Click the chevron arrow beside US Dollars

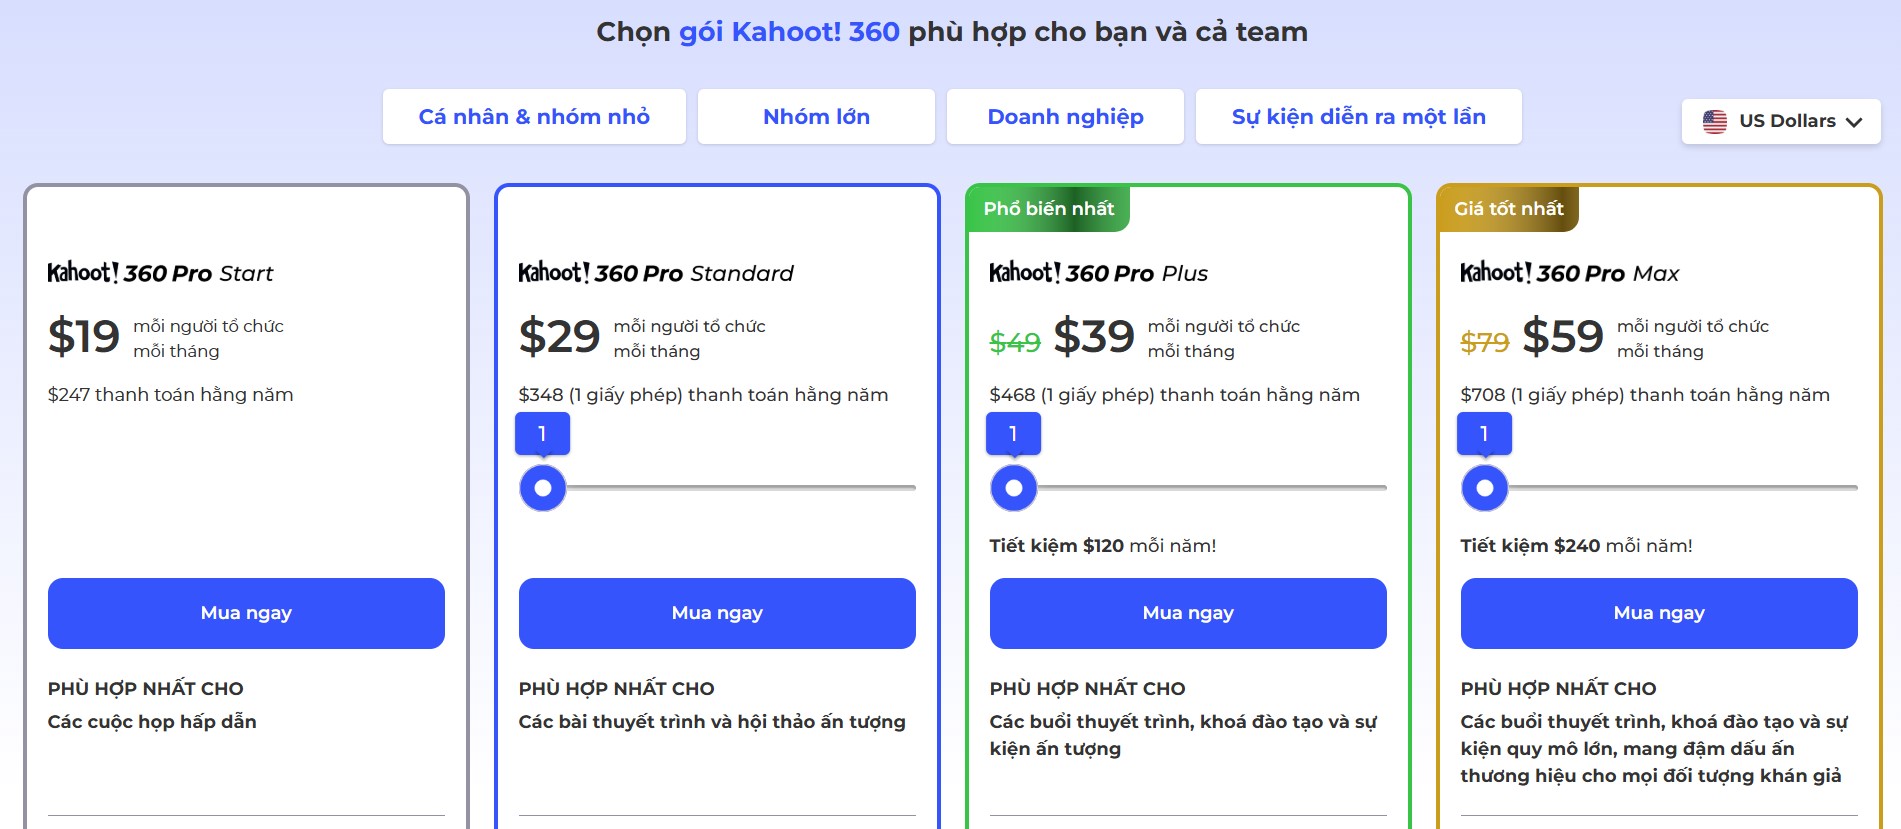point(1854,122)
